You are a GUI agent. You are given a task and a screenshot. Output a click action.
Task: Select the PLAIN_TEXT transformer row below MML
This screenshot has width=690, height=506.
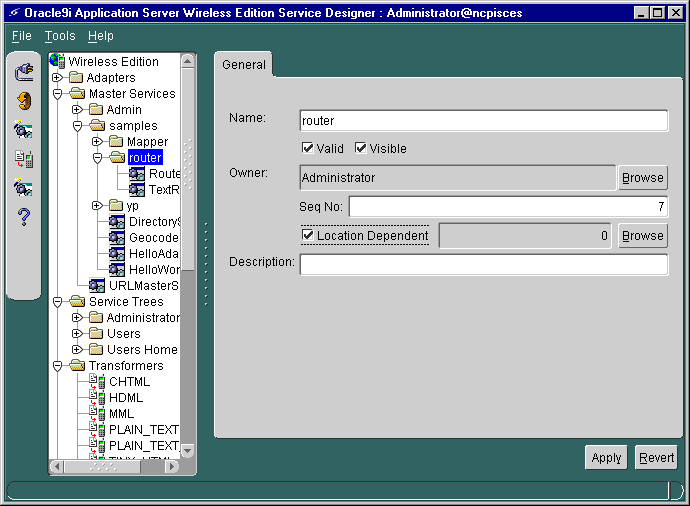pos(144,429)
